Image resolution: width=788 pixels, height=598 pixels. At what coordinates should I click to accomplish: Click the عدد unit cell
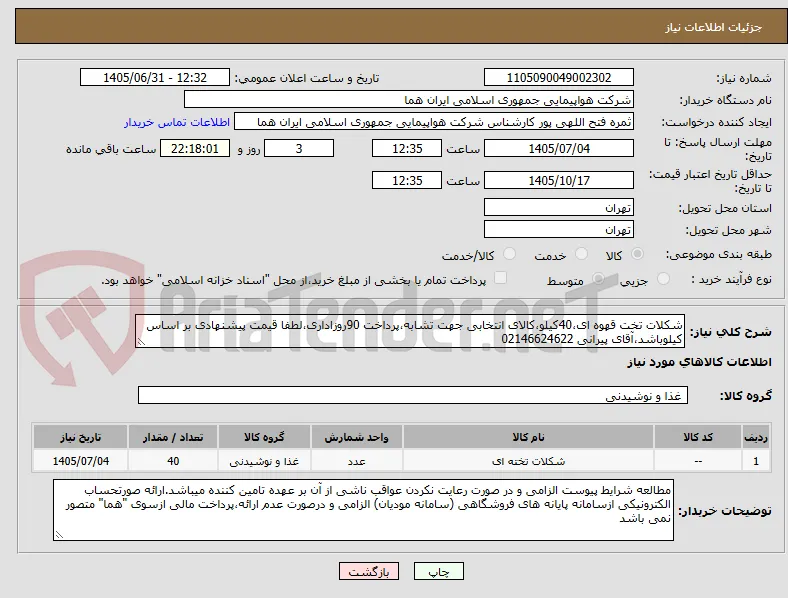356,461
